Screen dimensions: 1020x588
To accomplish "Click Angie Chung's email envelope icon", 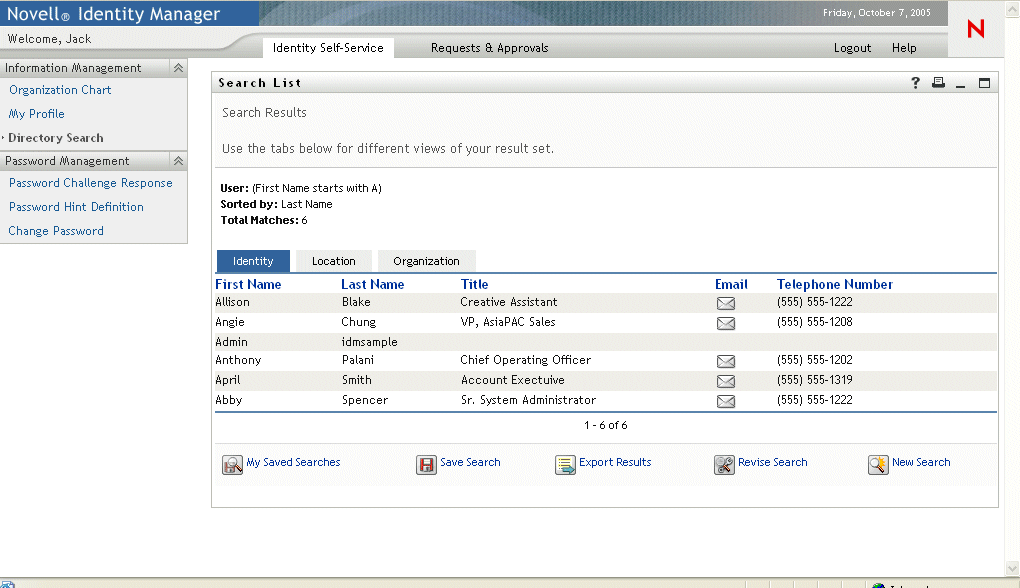I will [x=725, y=323].
